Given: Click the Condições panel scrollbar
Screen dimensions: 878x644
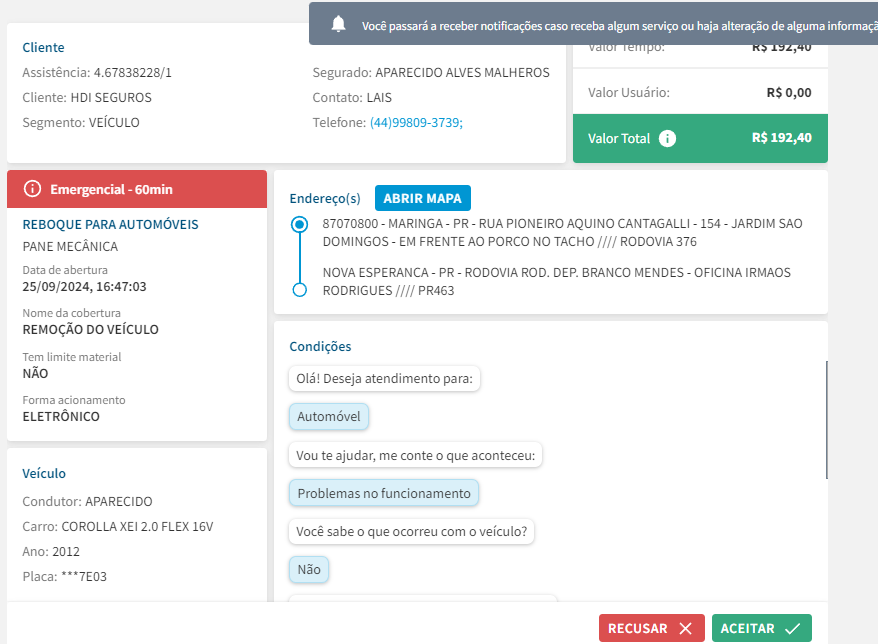Looking at the screenshot, I should [x=826, y=420].
